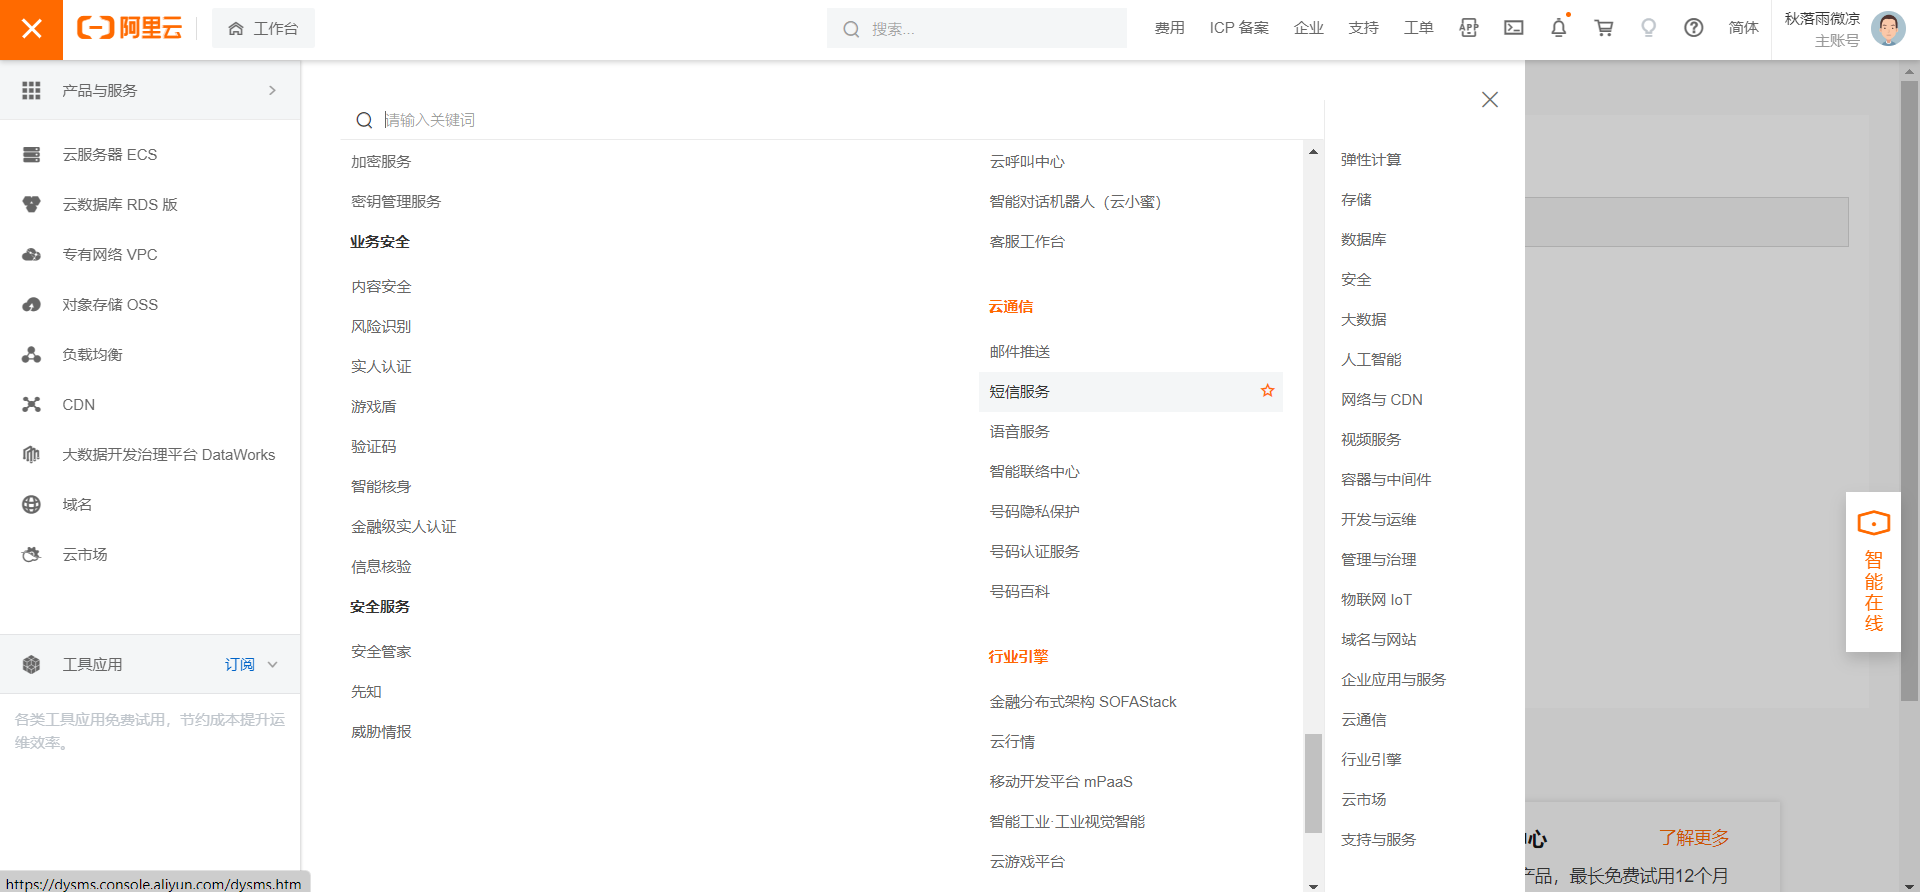Jump to 弹性计算 category
1920x892 pixels.
[1371, 160]
